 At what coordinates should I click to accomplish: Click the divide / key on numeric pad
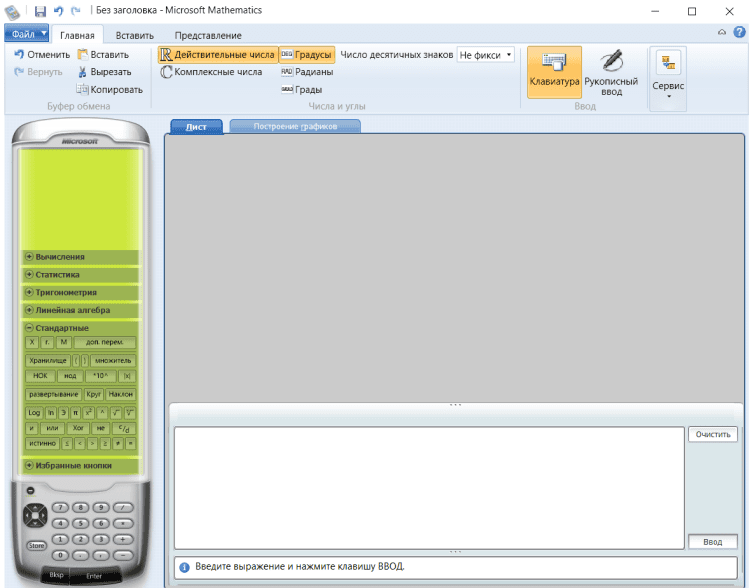(x=123, y=508)
